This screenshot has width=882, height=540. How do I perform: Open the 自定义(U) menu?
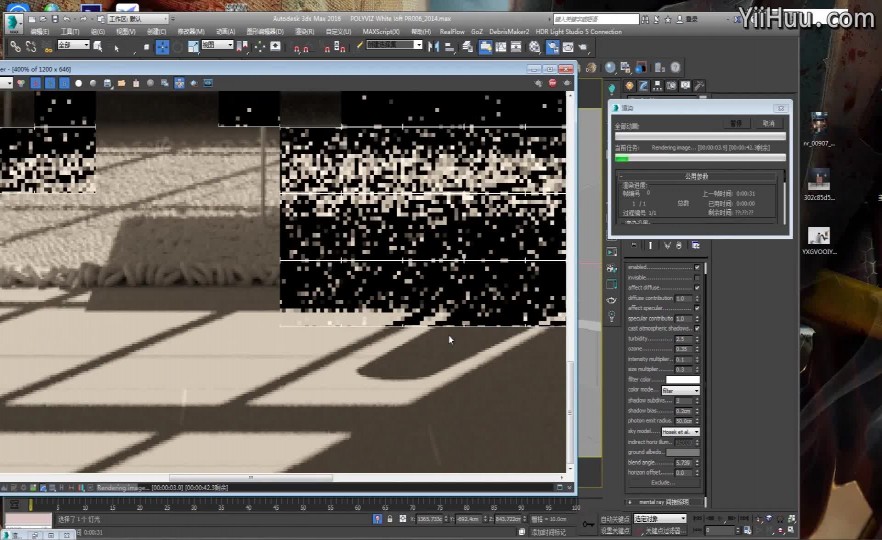[x=339, y=32]
